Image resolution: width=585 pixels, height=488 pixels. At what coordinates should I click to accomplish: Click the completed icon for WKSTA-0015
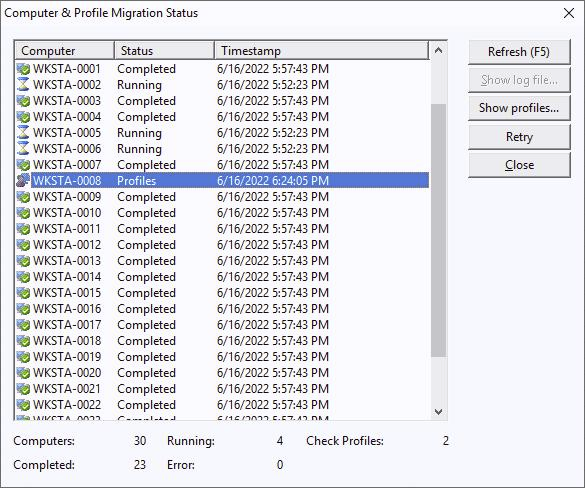point(23,293)
